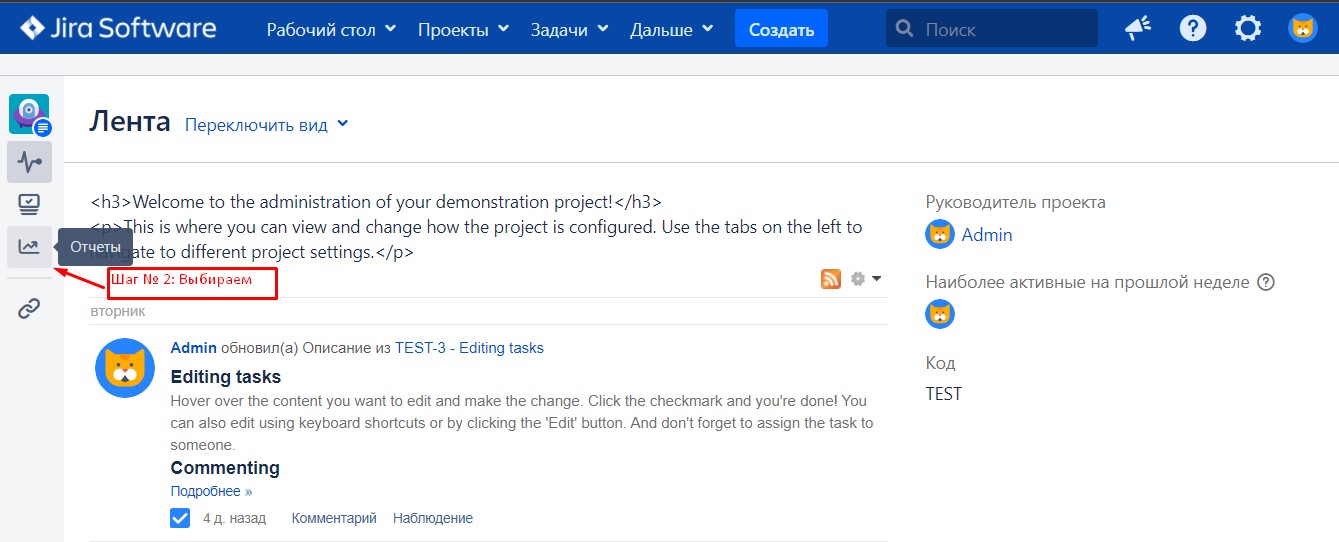Click the Отчеты tooltip label
This screenshot has height=542, width=1339.
(95, 247)
